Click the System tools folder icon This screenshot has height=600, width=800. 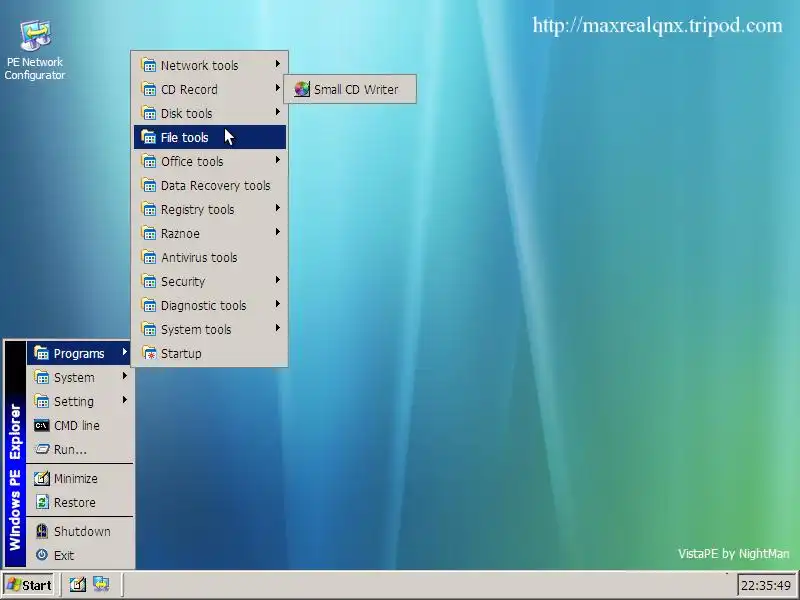148,329
